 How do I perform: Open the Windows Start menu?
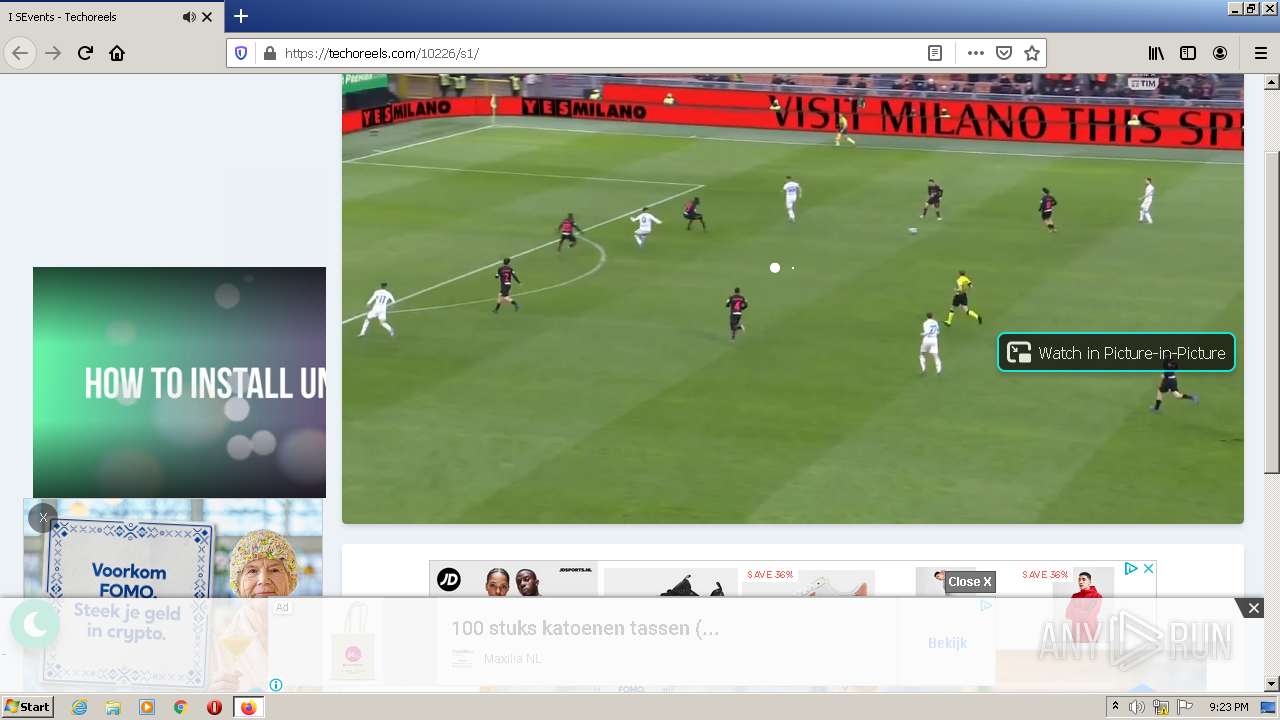(x=27, y=706)
